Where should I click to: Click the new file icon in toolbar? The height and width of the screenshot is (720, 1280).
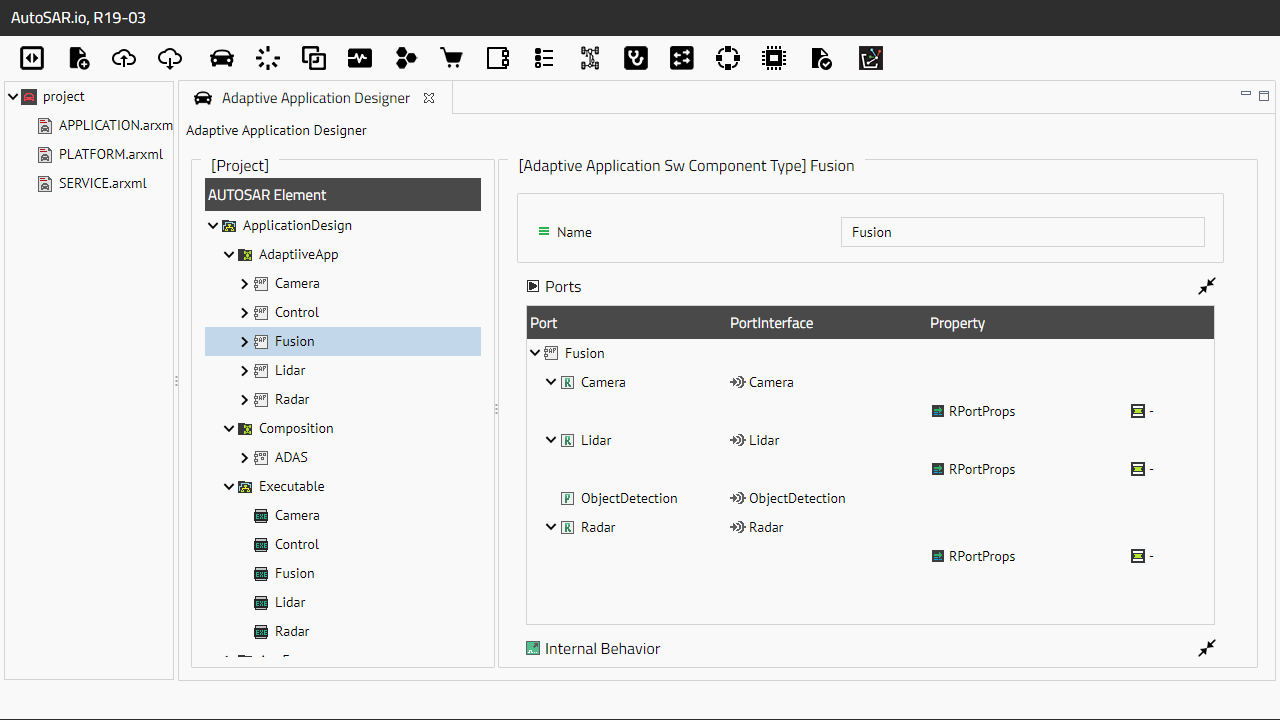point(78,58)
